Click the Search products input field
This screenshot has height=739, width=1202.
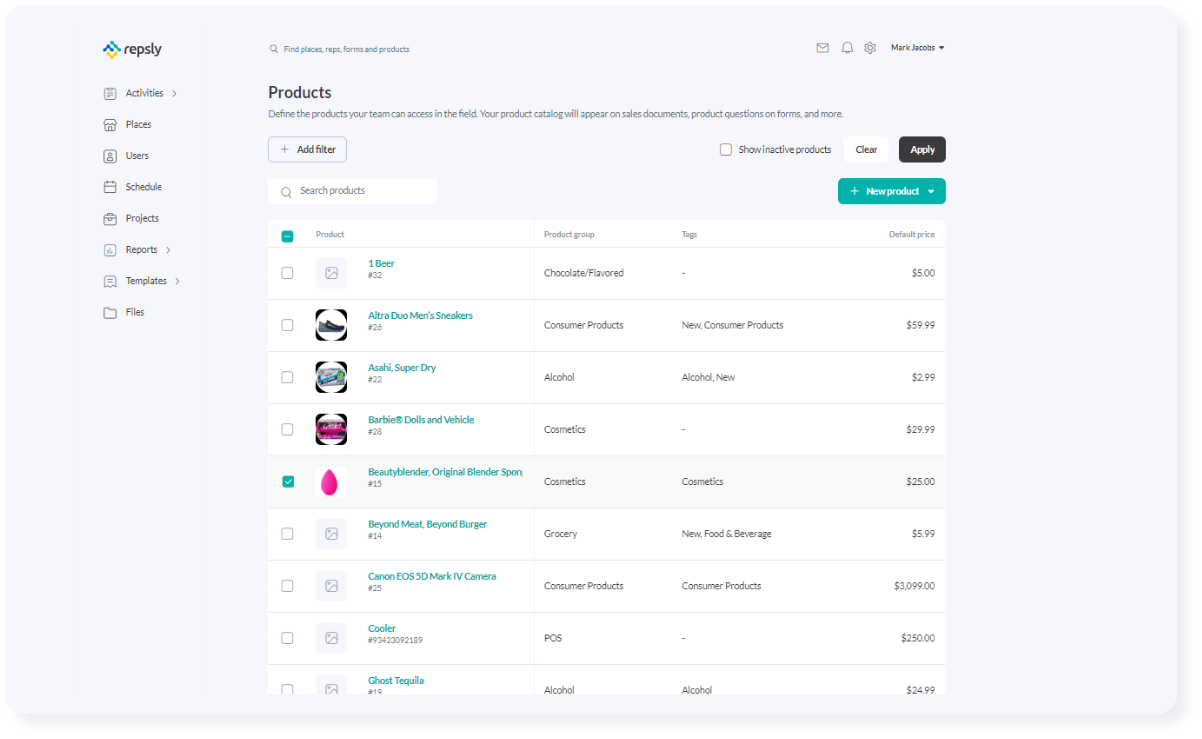pos(352,191)
